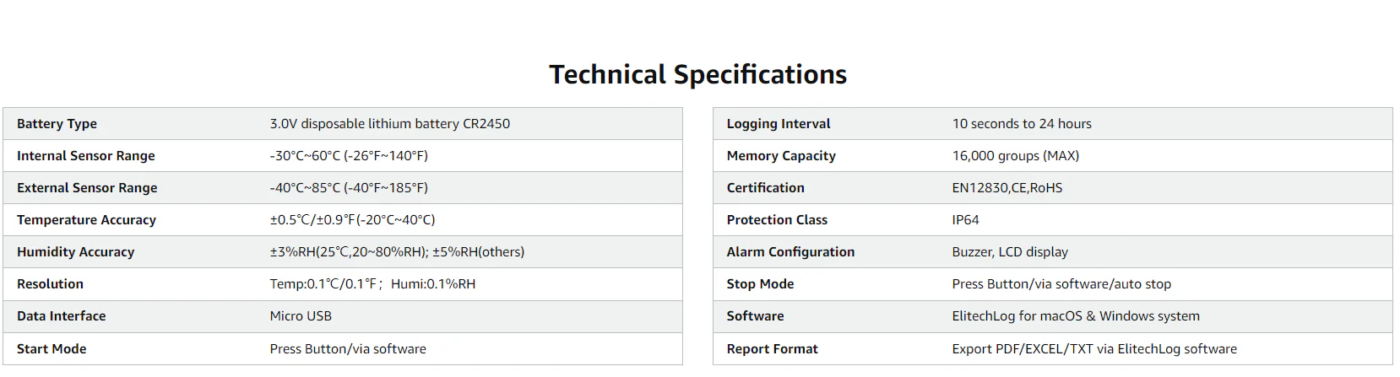
Task: Select the Micro USB data interface value
Action: pyautogui.click(x=301, y=316)
